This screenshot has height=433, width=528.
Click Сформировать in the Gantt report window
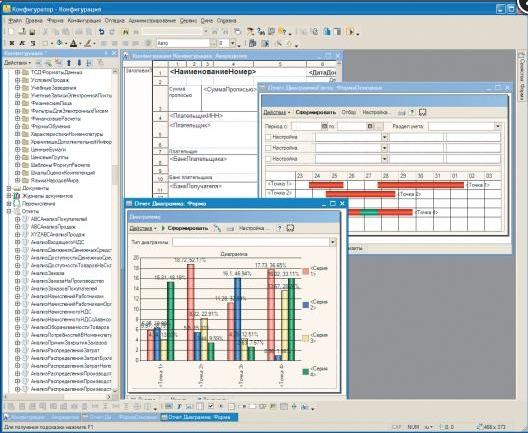click(316, 112)
